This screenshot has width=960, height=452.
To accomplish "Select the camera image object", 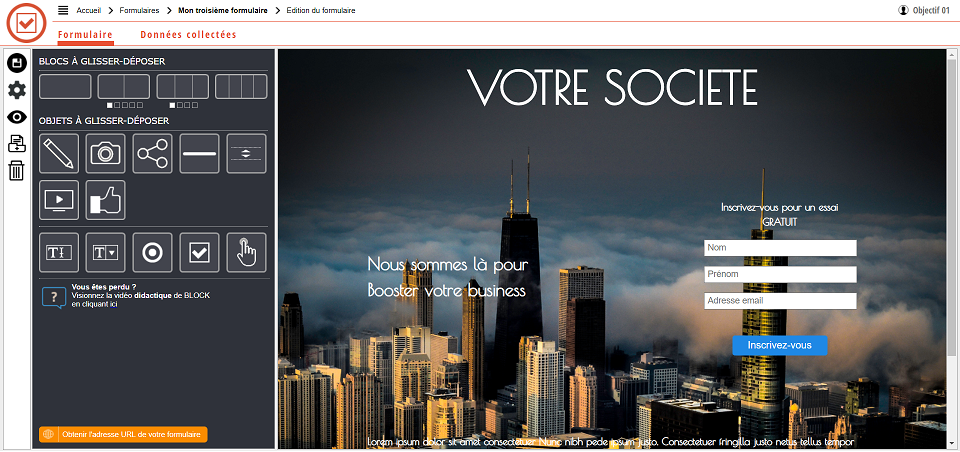I will coord(106,153).
